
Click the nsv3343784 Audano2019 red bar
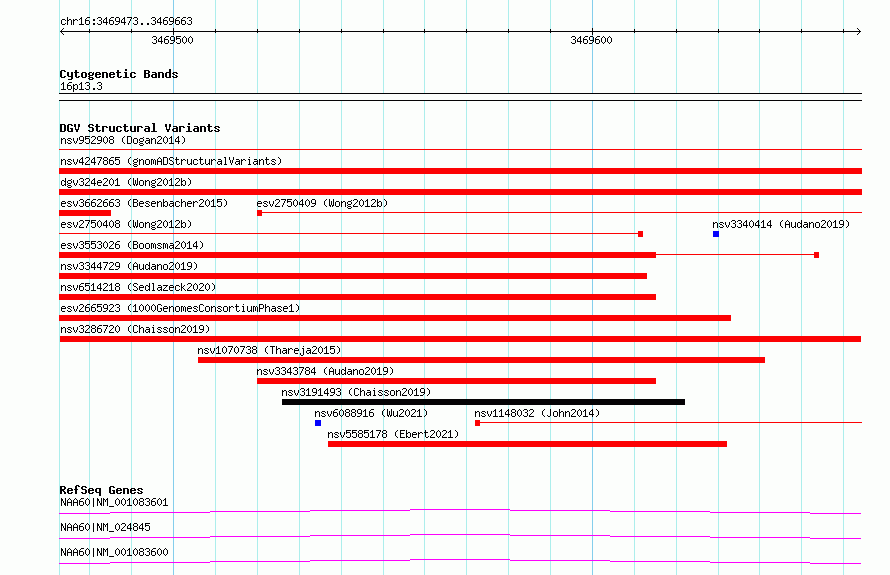tap(456, 381)
